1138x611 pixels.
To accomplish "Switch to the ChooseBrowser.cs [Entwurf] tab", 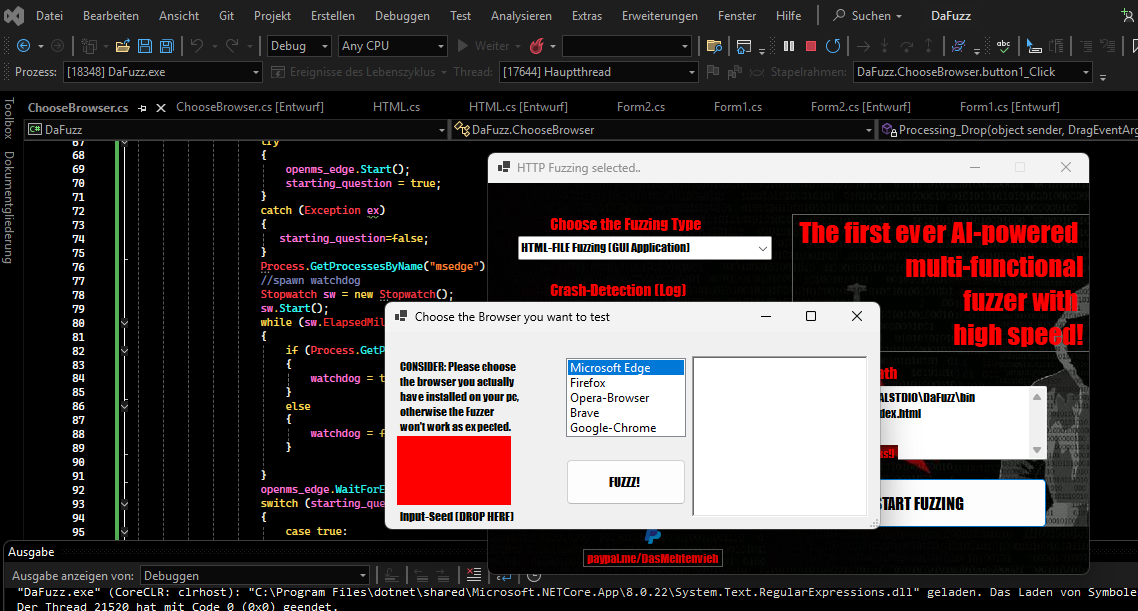I will [250, 107].
